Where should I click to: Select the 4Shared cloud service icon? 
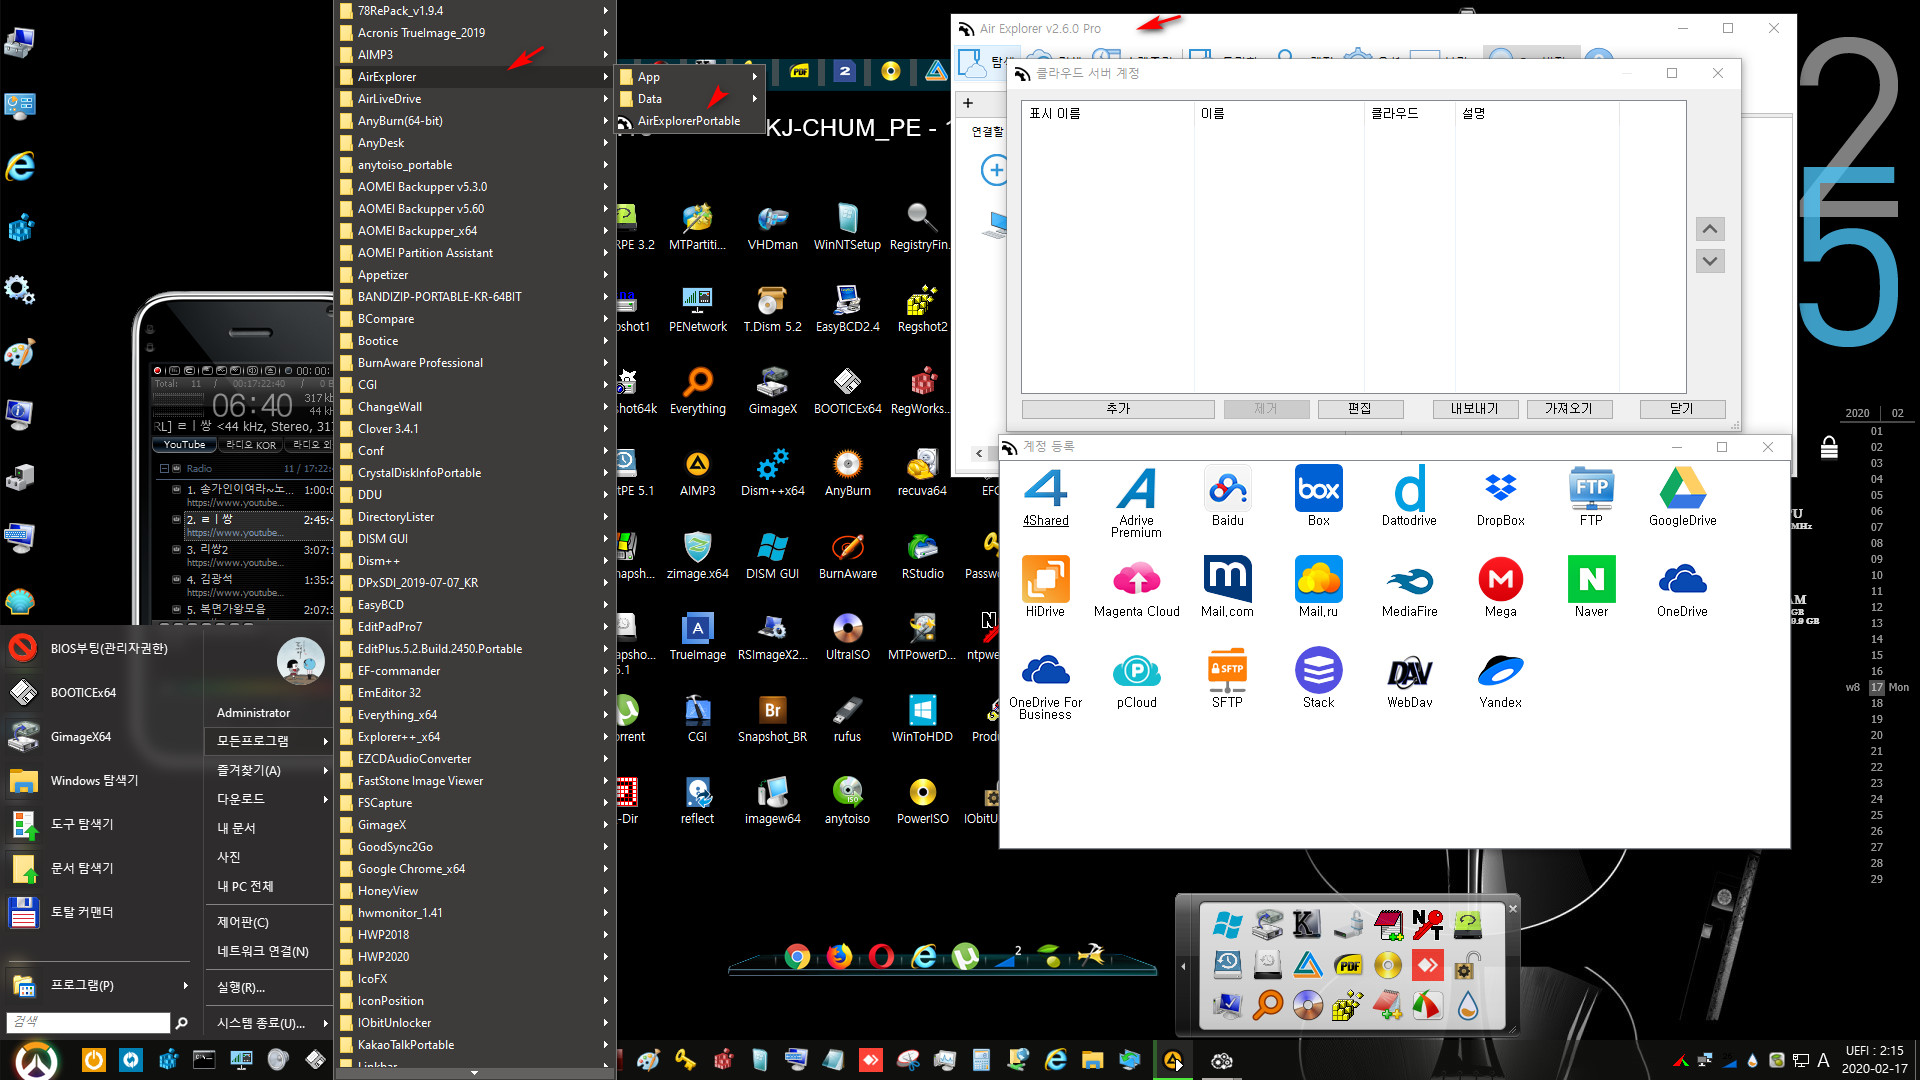click(1045, 497)
